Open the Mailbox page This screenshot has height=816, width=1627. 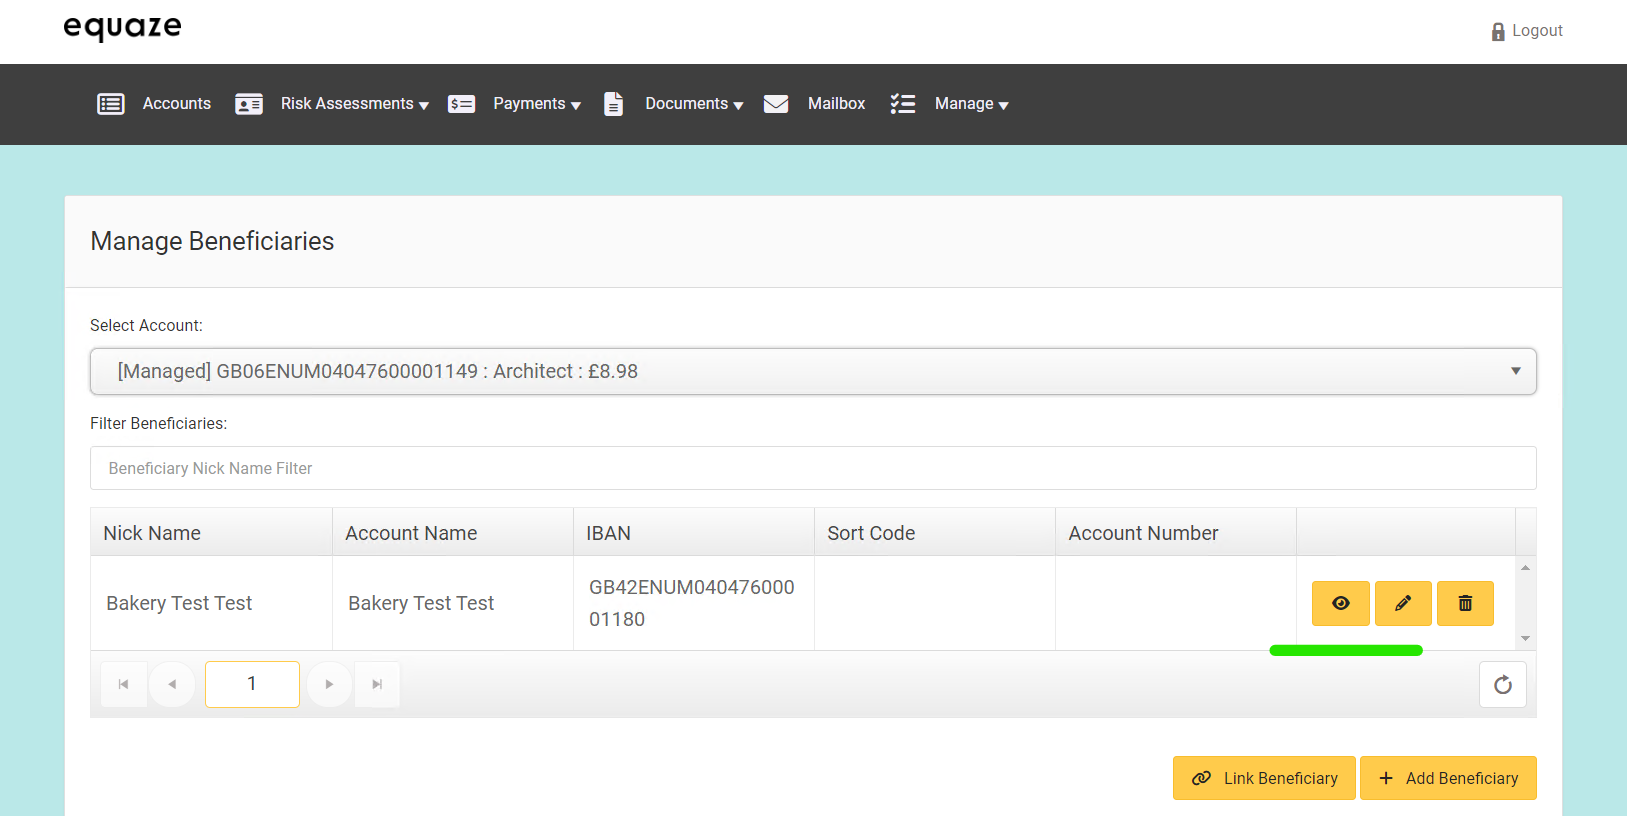tap(836, 104)
